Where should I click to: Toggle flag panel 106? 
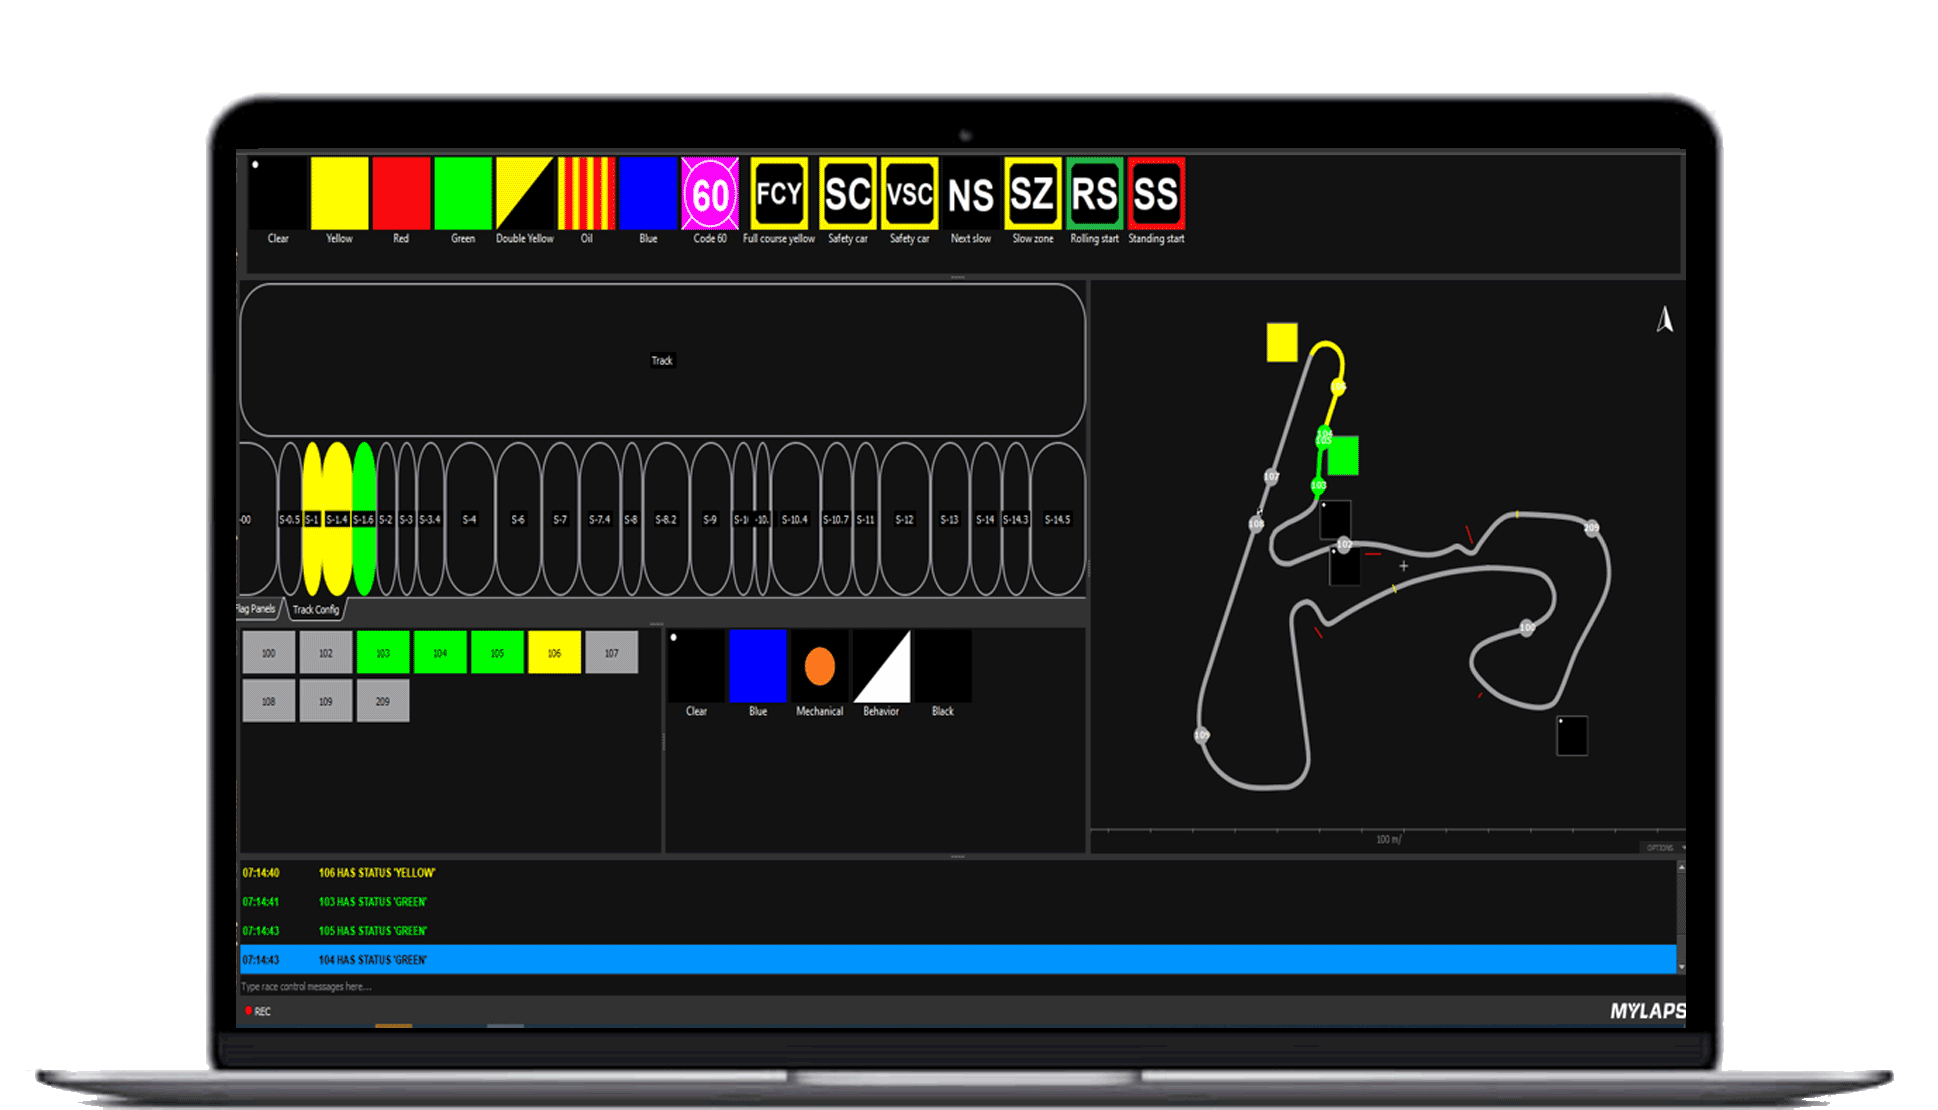tap(554, 653)
